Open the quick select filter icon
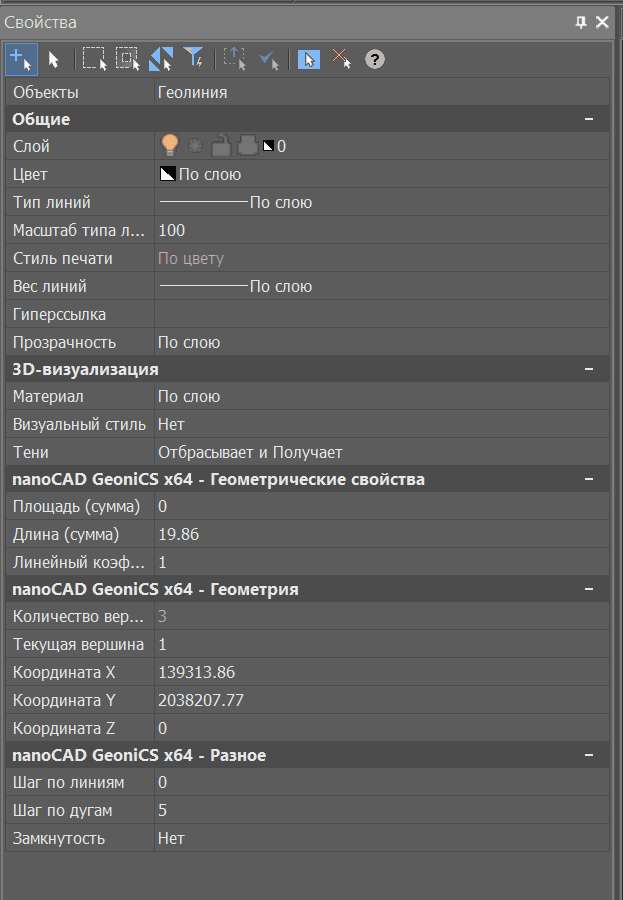 click(193, 59)
